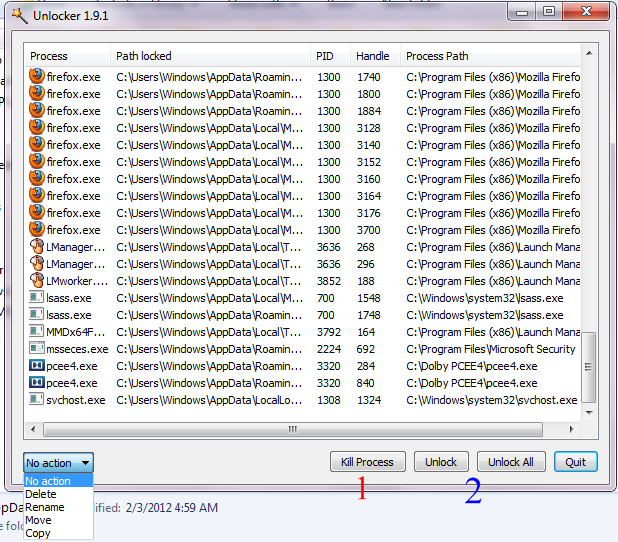Select handle value 692
618x542 pixels.
pos(366,349)
